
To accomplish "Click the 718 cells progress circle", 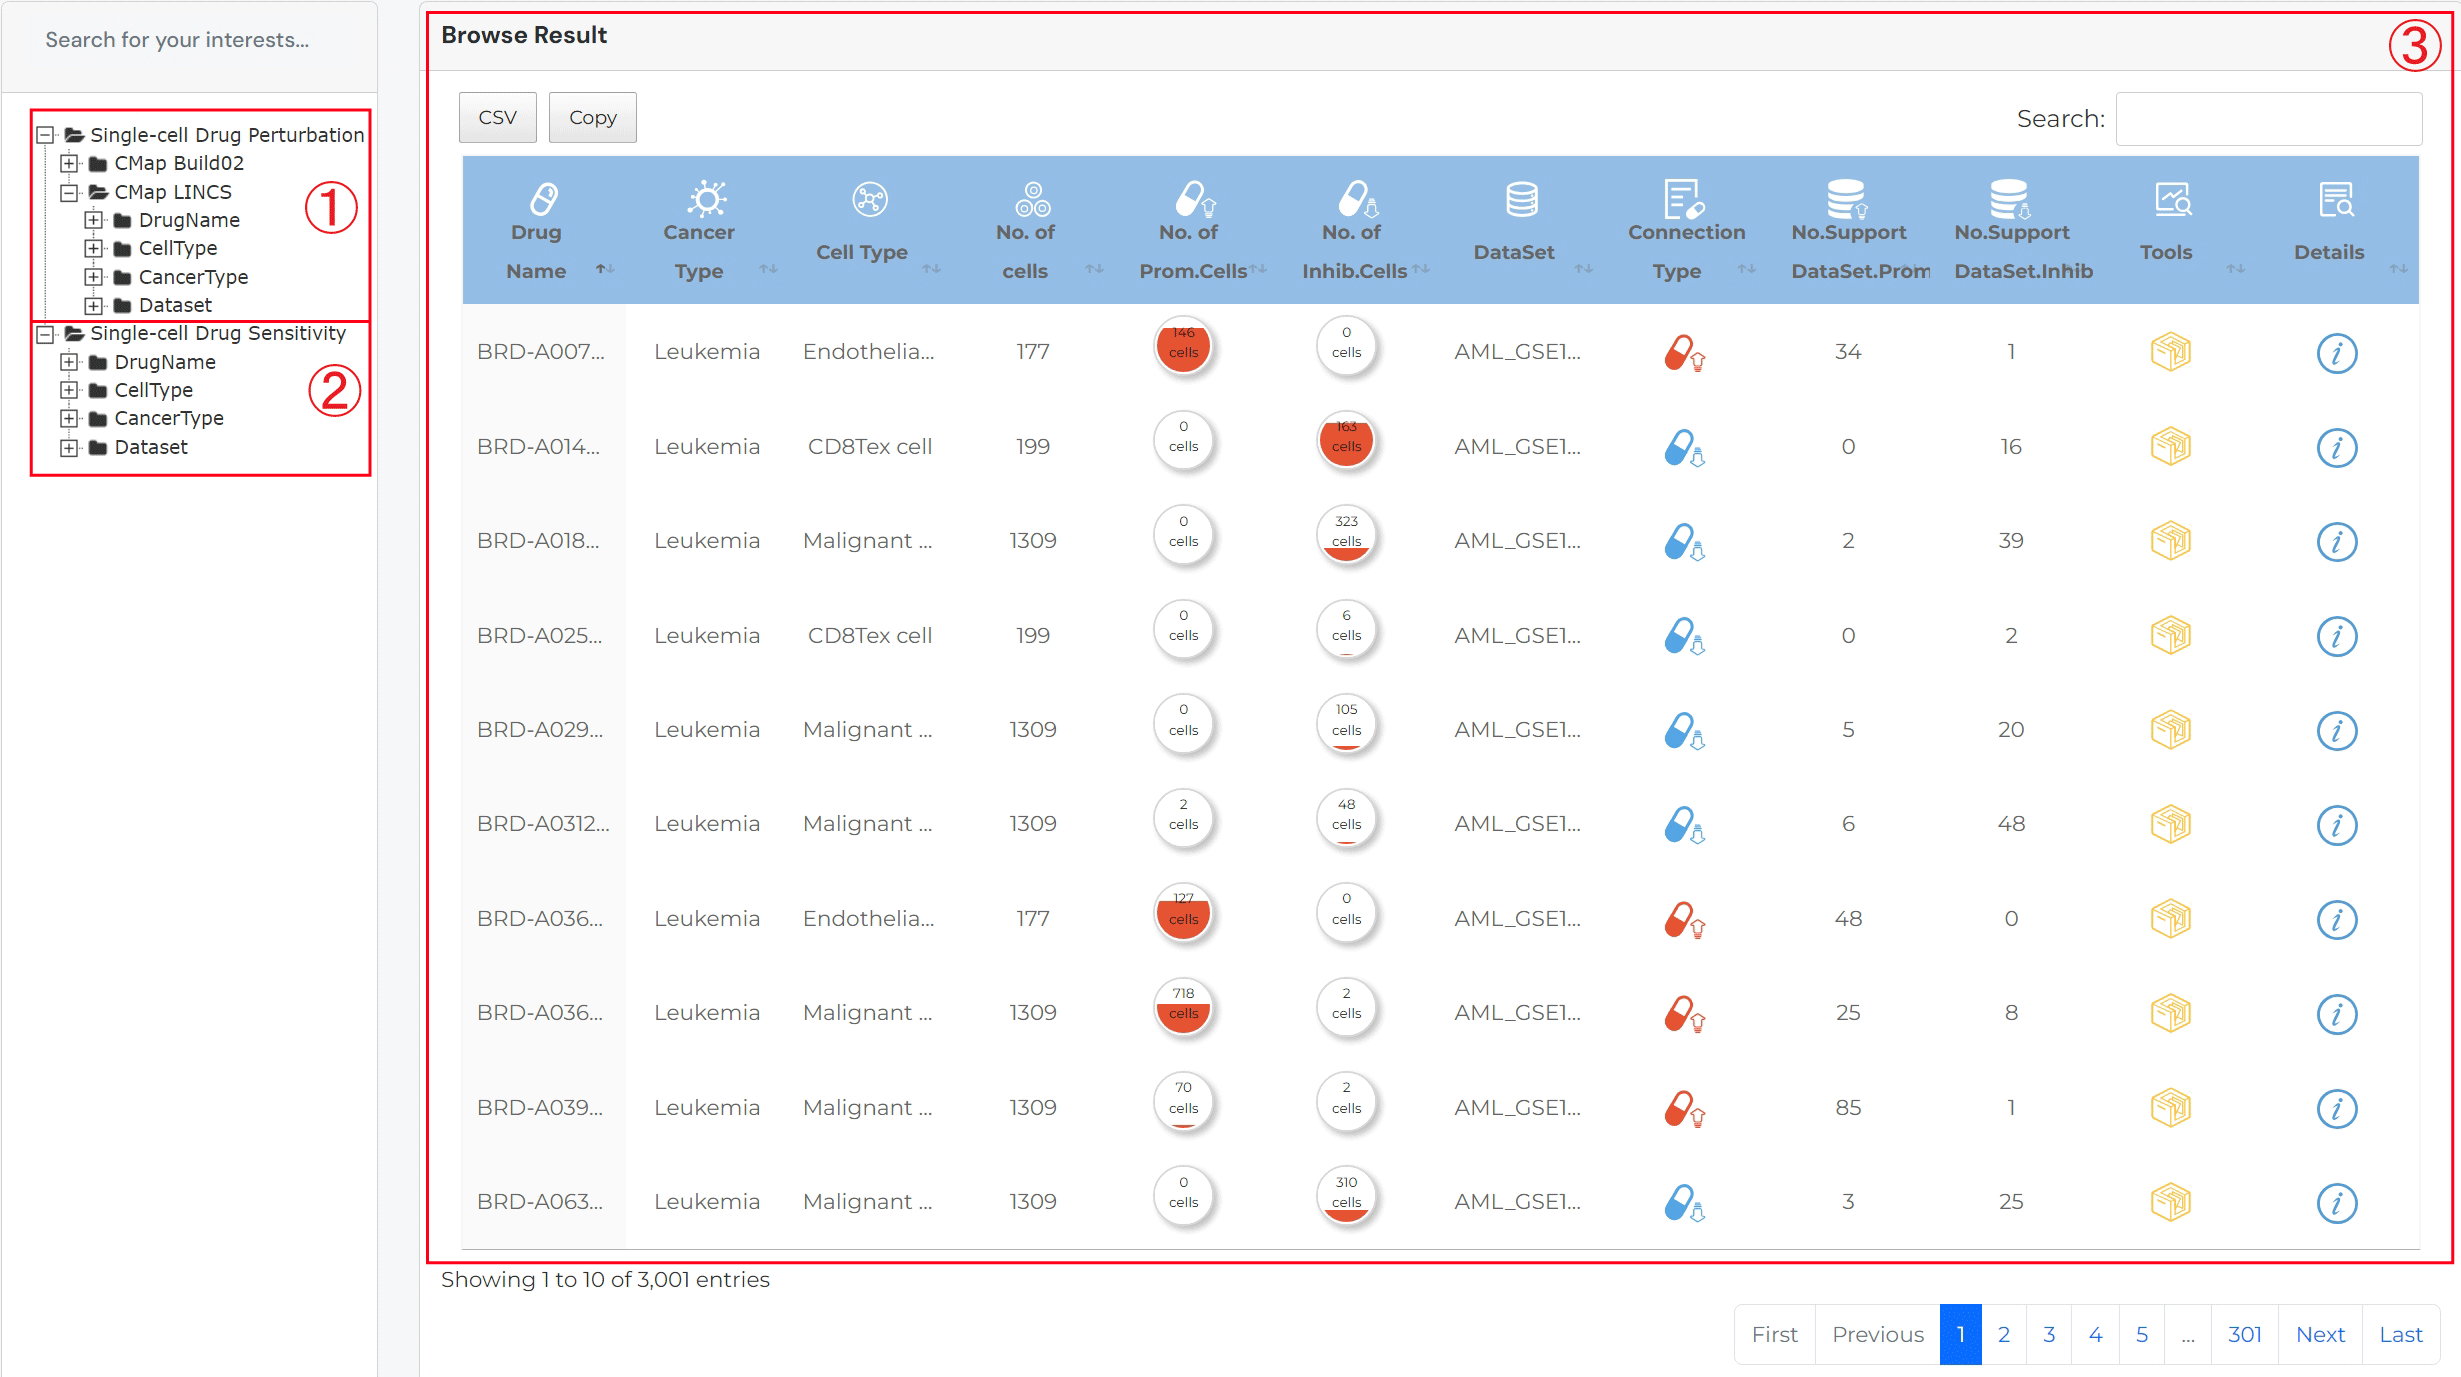I will (1183, 1006).
